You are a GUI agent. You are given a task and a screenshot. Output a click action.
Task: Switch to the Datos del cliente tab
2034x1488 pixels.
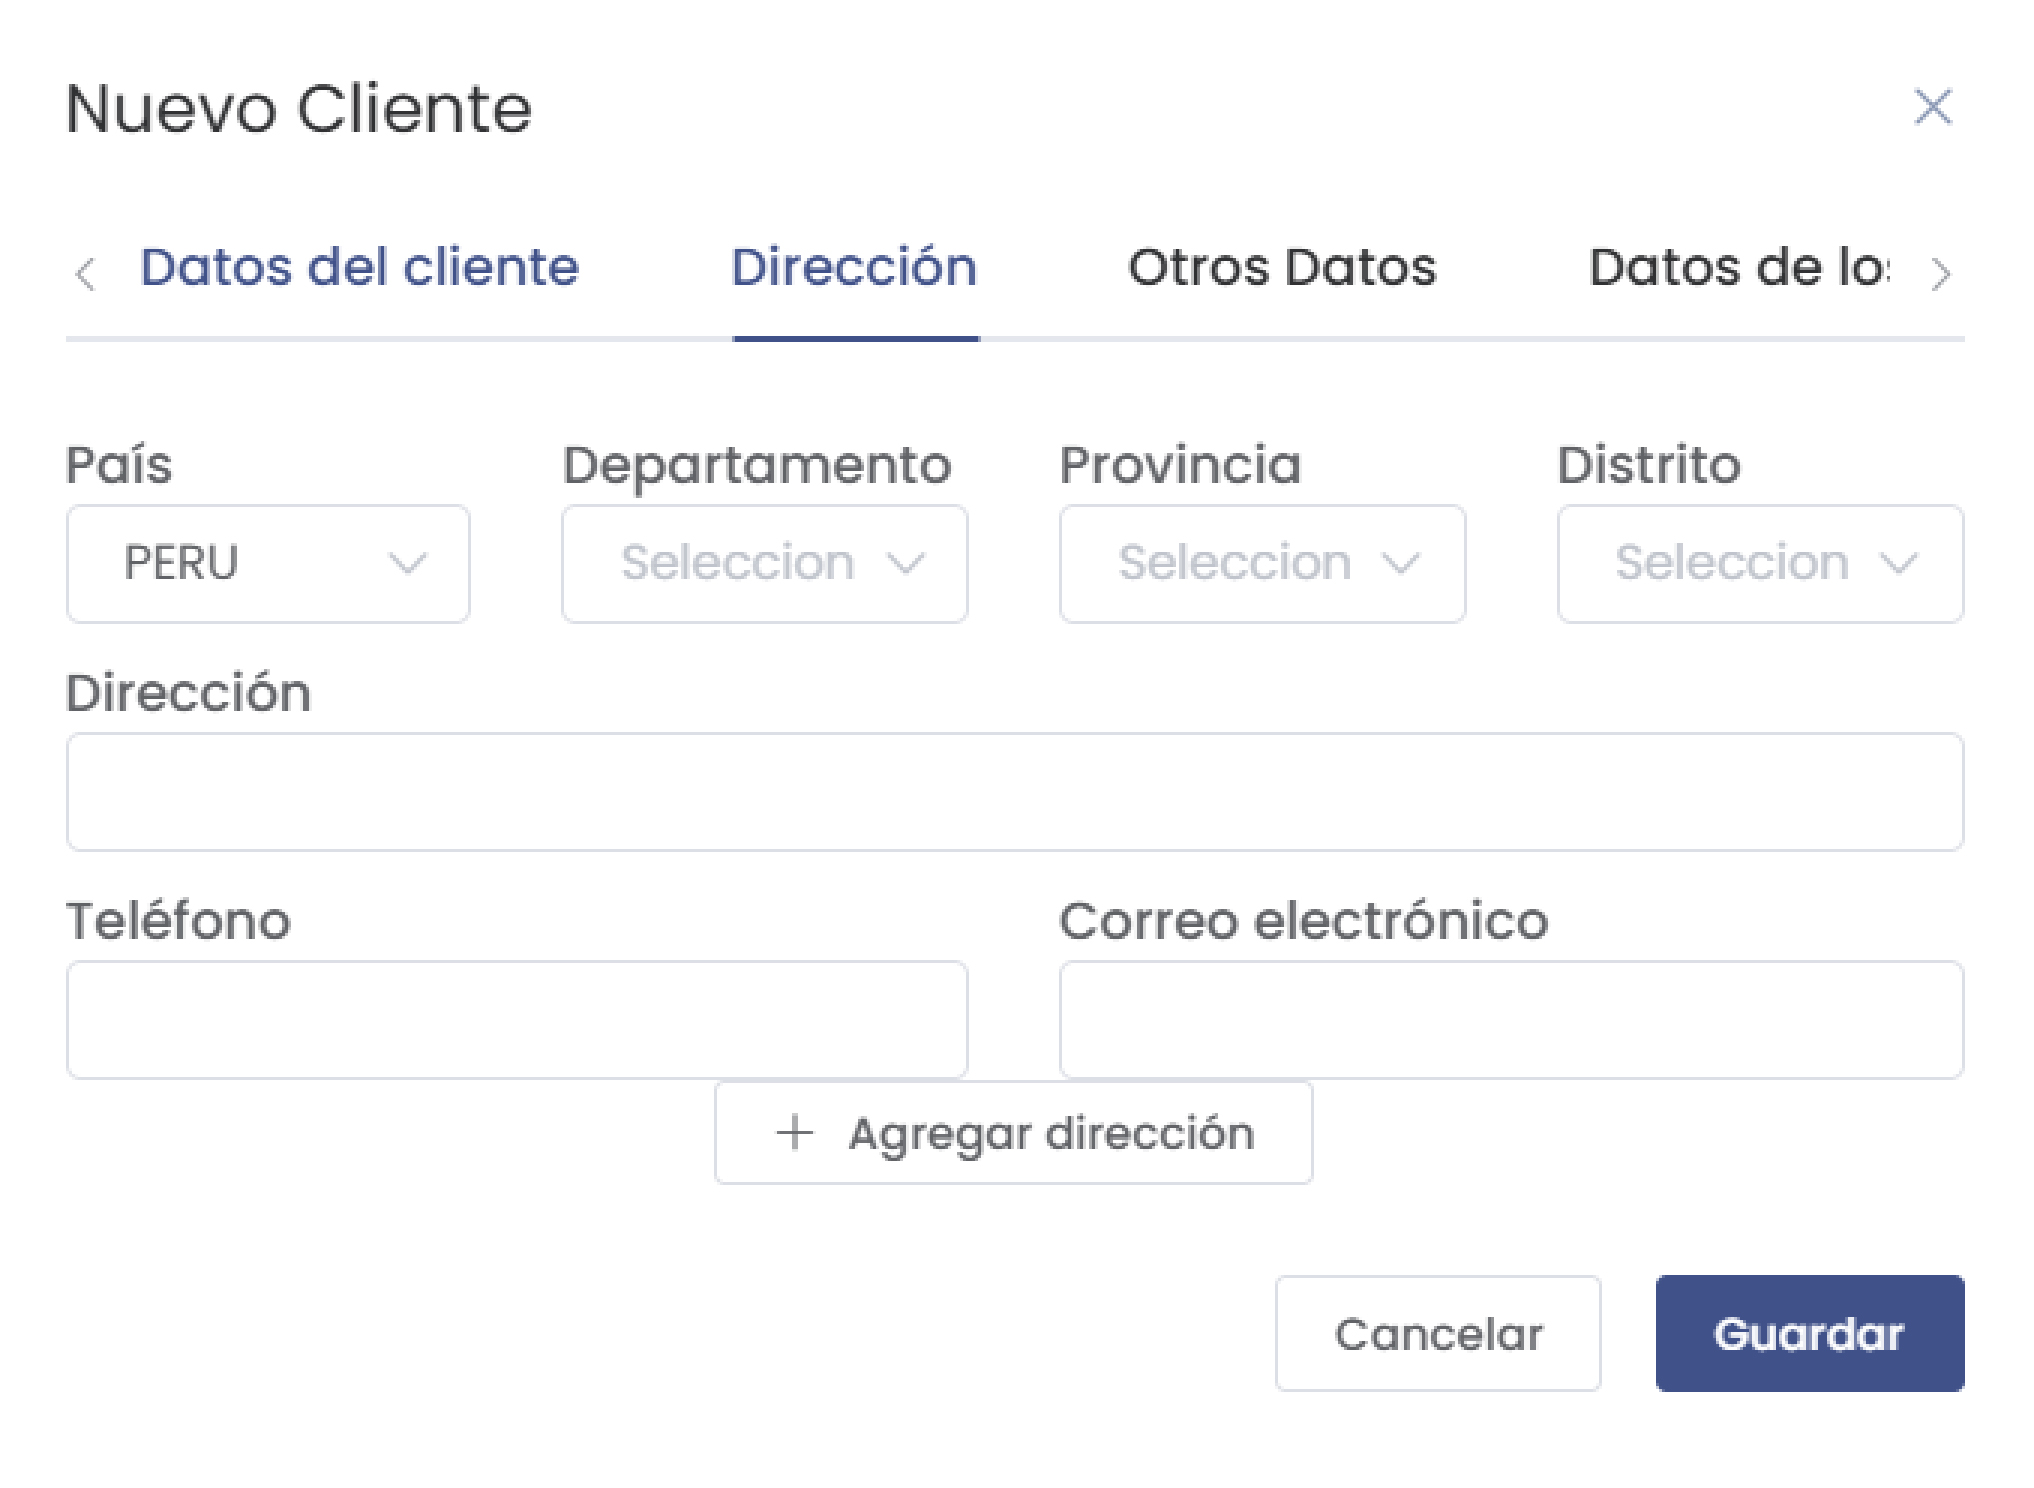pyautogui.click(x=360, y=267)
